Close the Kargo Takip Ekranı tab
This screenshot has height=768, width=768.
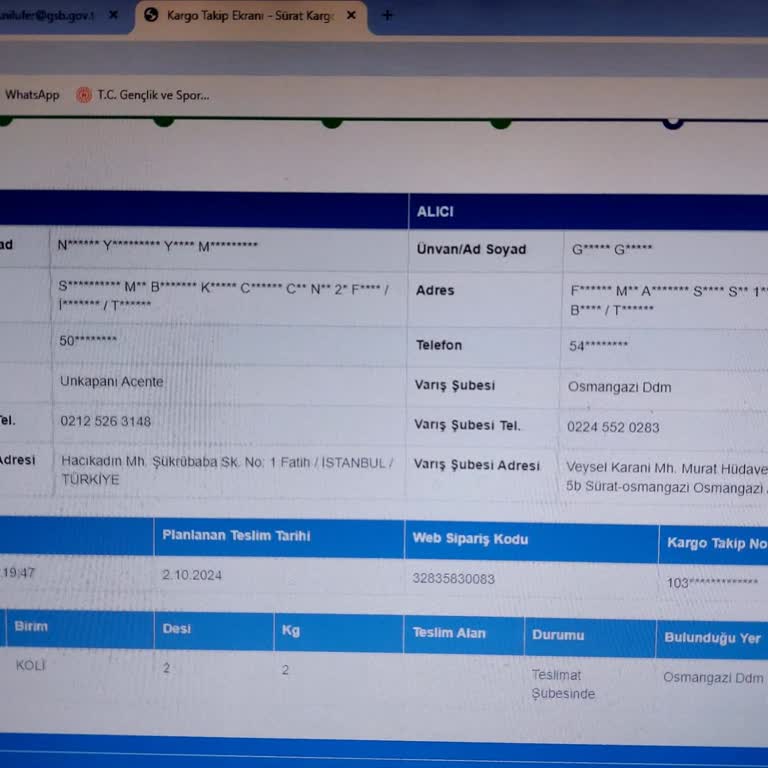pyautogui.click(x=351, y=15)
